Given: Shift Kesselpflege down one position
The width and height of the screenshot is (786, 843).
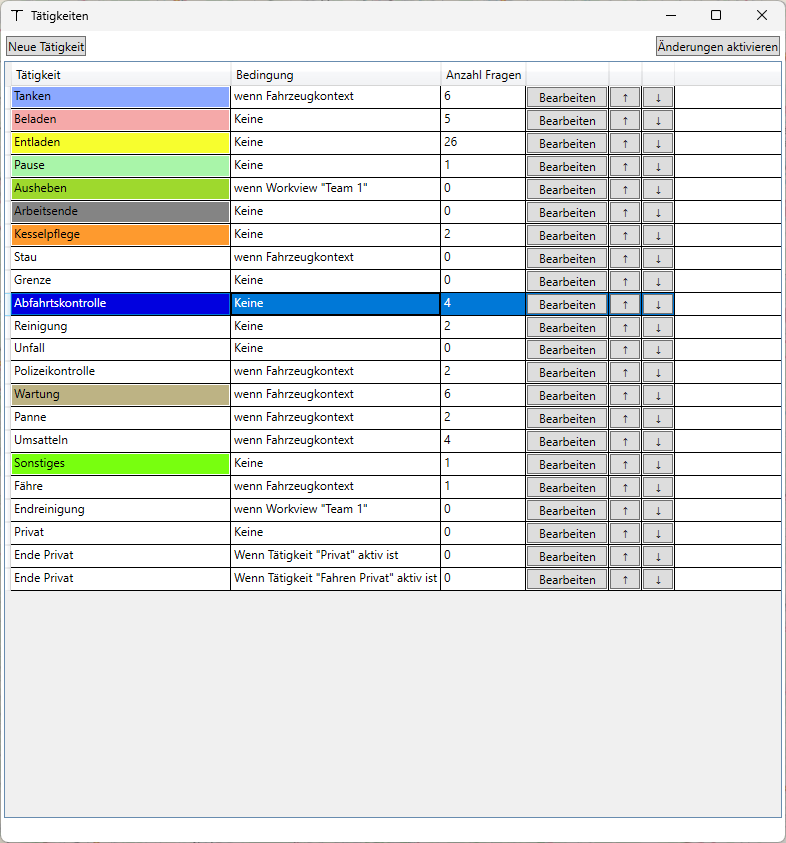Looking at the screenshot, I should coord(658,236).
